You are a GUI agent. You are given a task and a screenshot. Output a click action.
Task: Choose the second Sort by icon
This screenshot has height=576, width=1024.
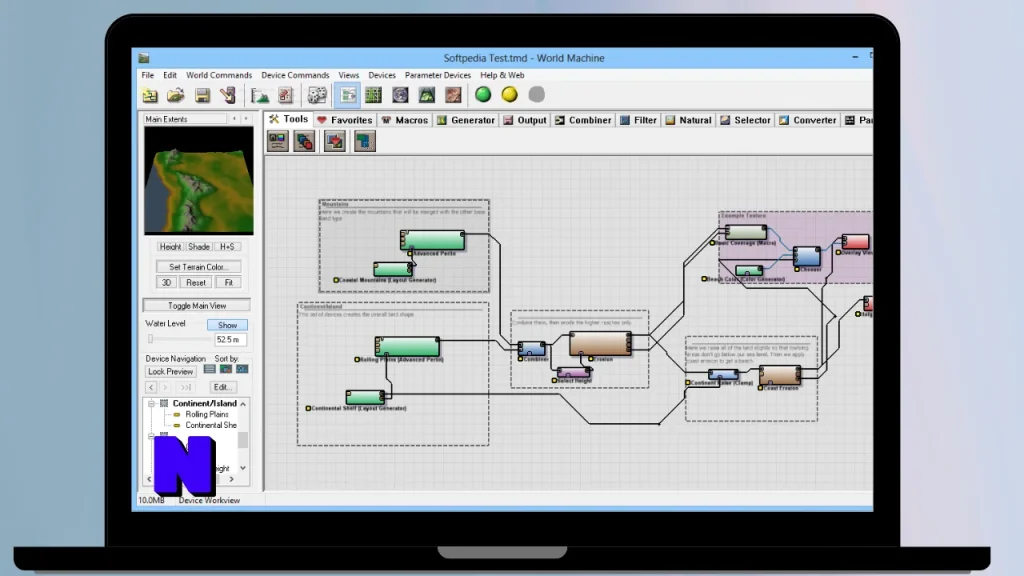tap(226, 370)
